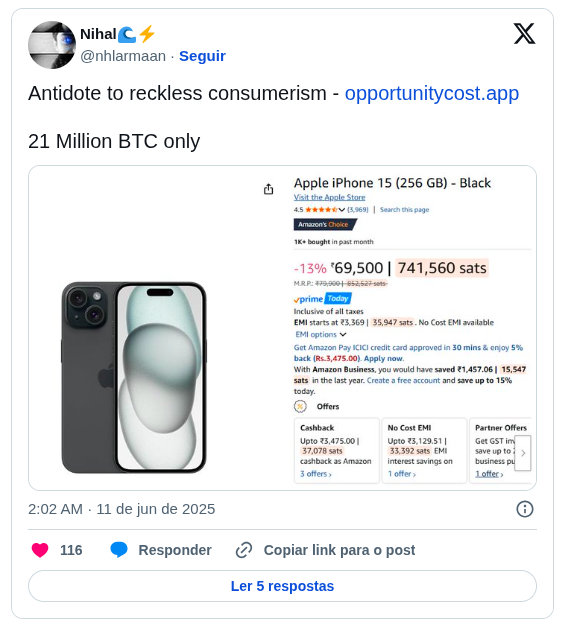Click the X logo icon

point(524,34)
